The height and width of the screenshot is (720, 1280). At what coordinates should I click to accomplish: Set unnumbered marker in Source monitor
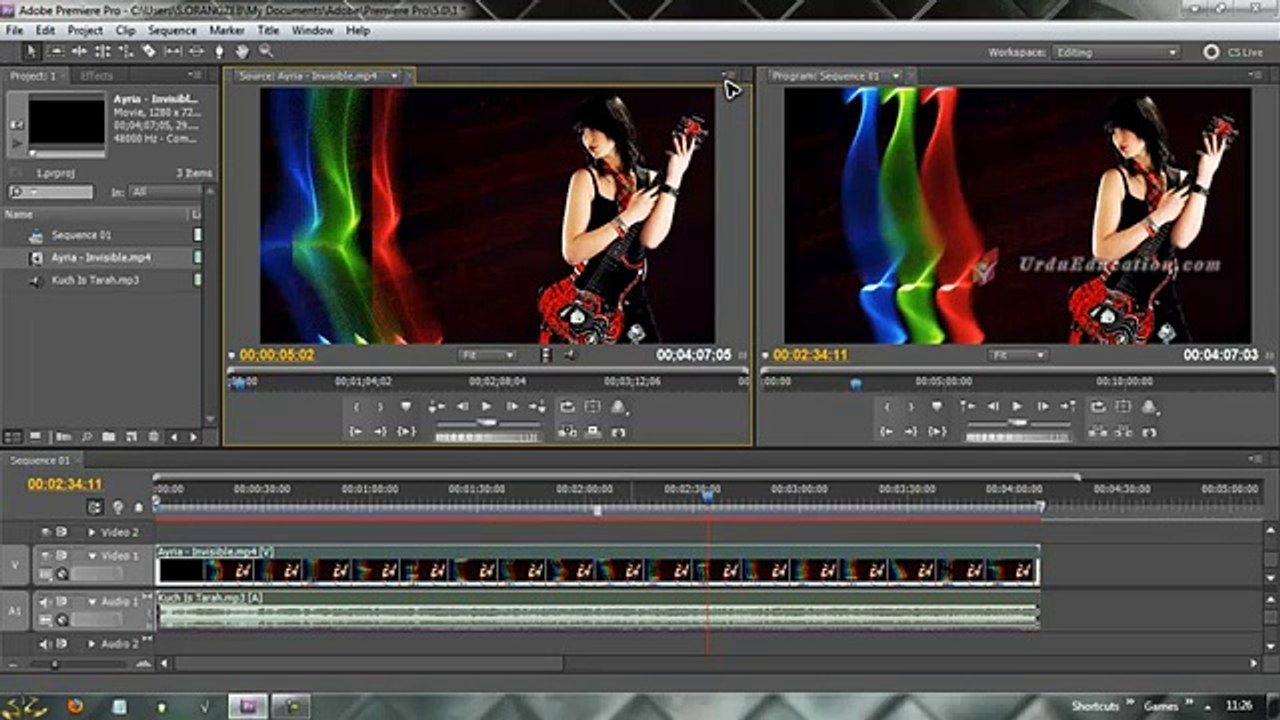pos(406,406)
